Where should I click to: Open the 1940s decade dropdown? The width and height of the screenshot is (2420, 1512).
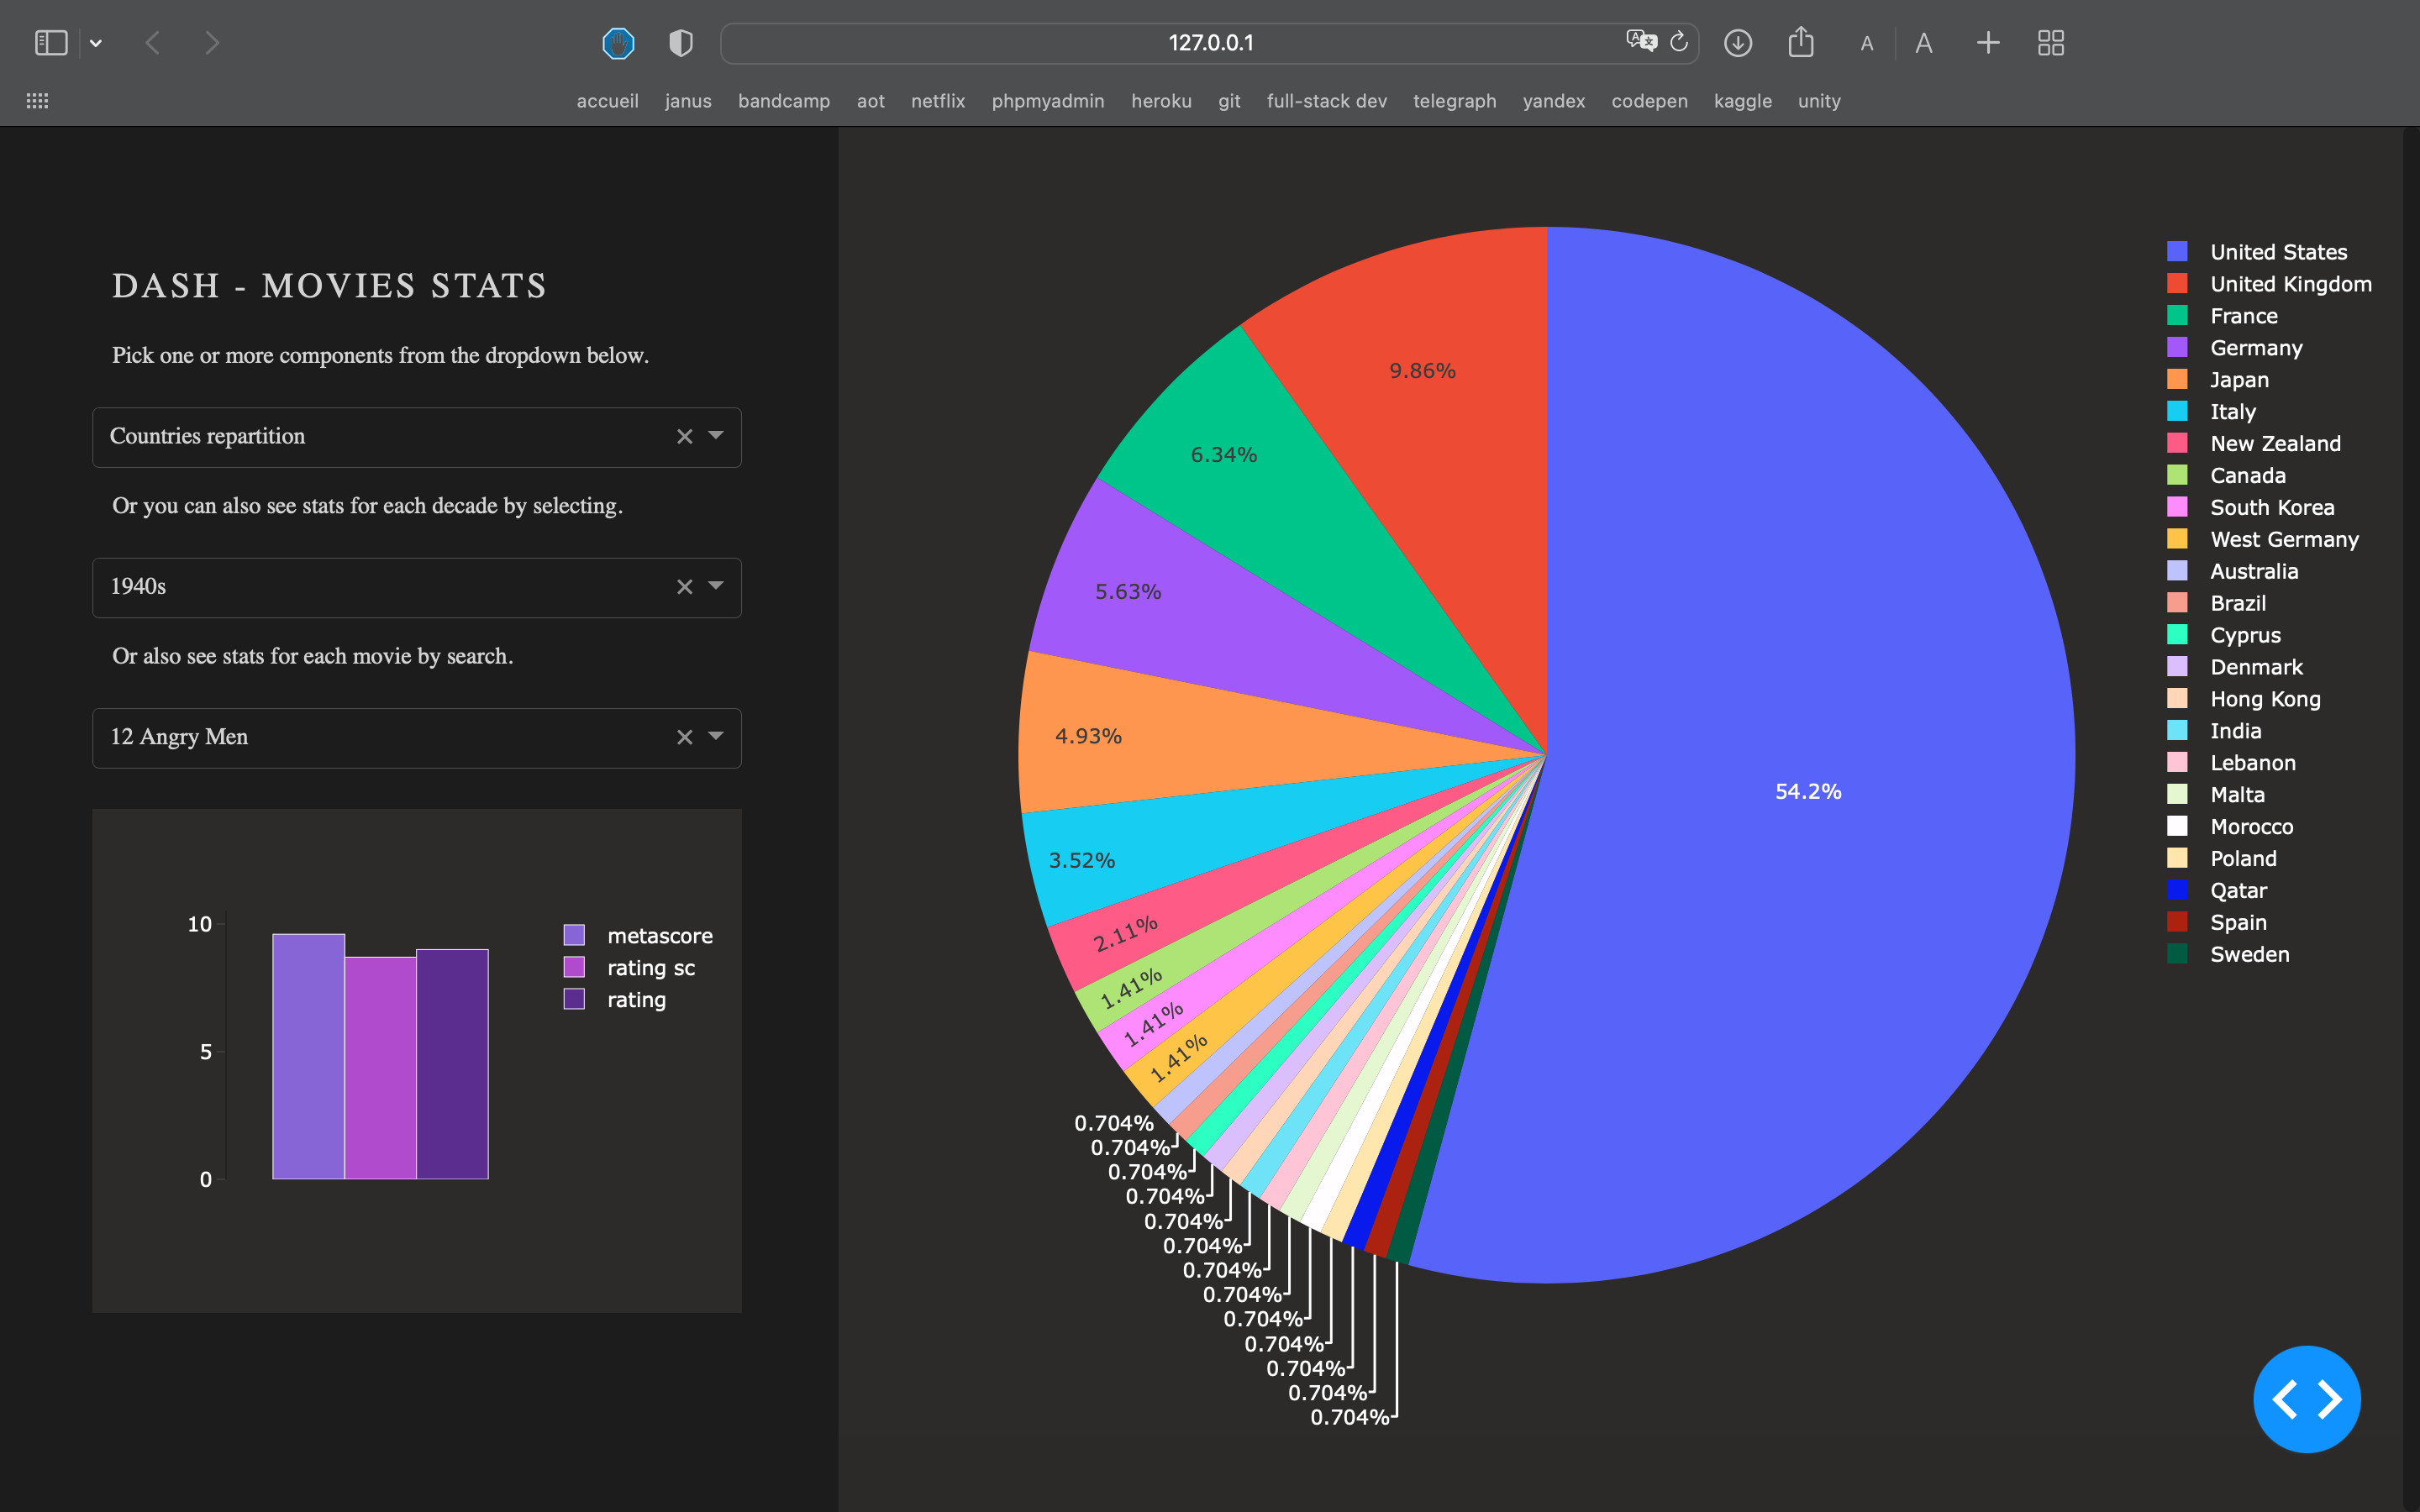(716, 586)
